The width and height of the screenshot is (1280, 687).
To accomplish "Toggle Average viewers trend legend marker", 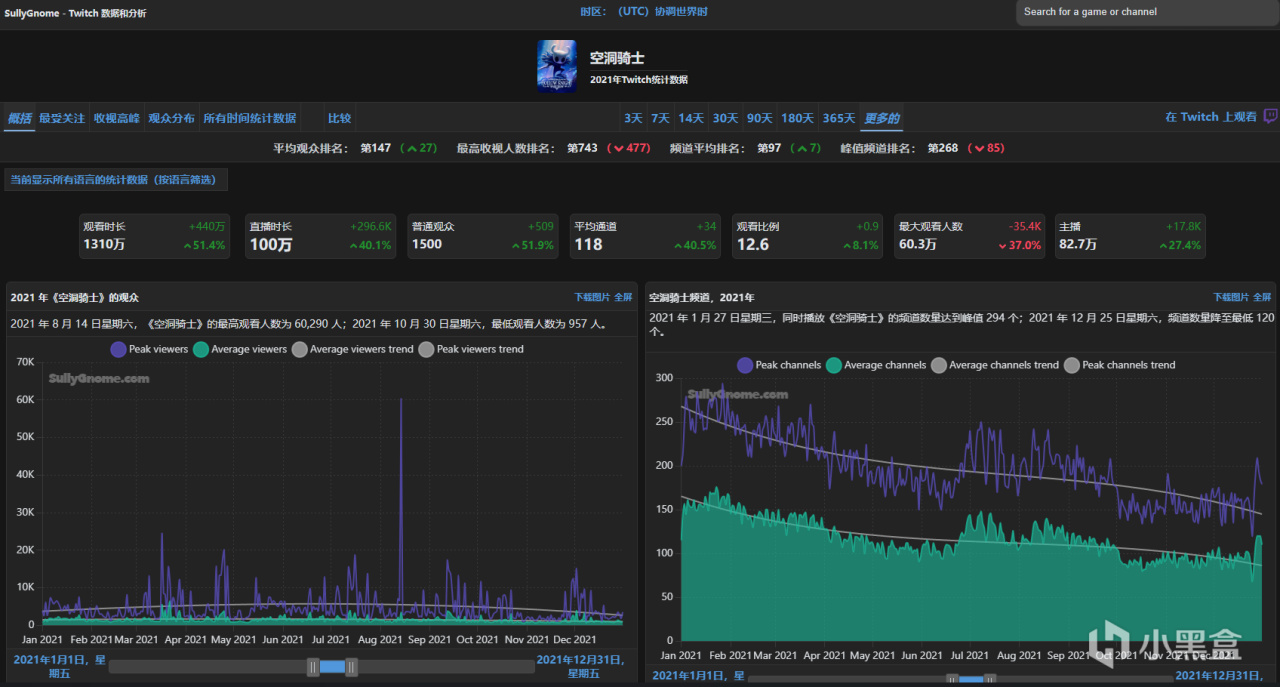I will click(300, 349).
